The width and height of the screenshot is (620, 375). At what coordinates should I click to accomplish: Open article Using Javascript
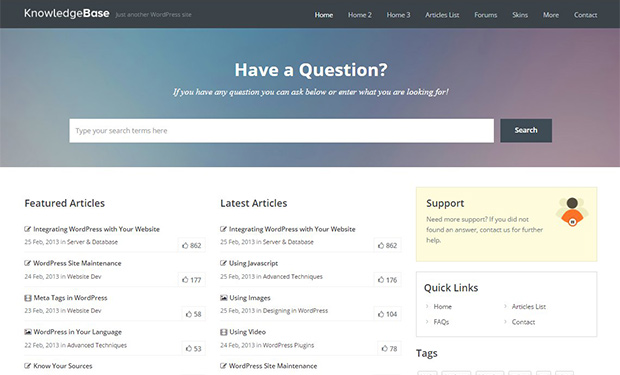[x=253, y=263]
